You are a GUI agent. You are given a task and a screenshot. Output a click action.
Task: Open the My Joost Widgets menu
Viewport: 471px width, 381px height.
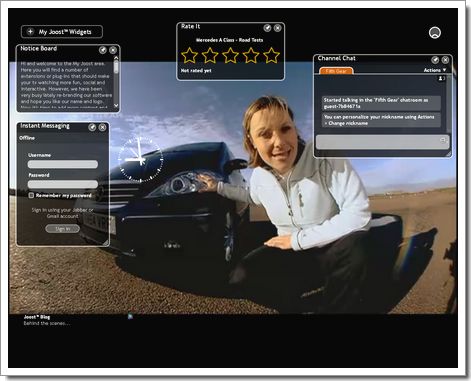point(62,32)
